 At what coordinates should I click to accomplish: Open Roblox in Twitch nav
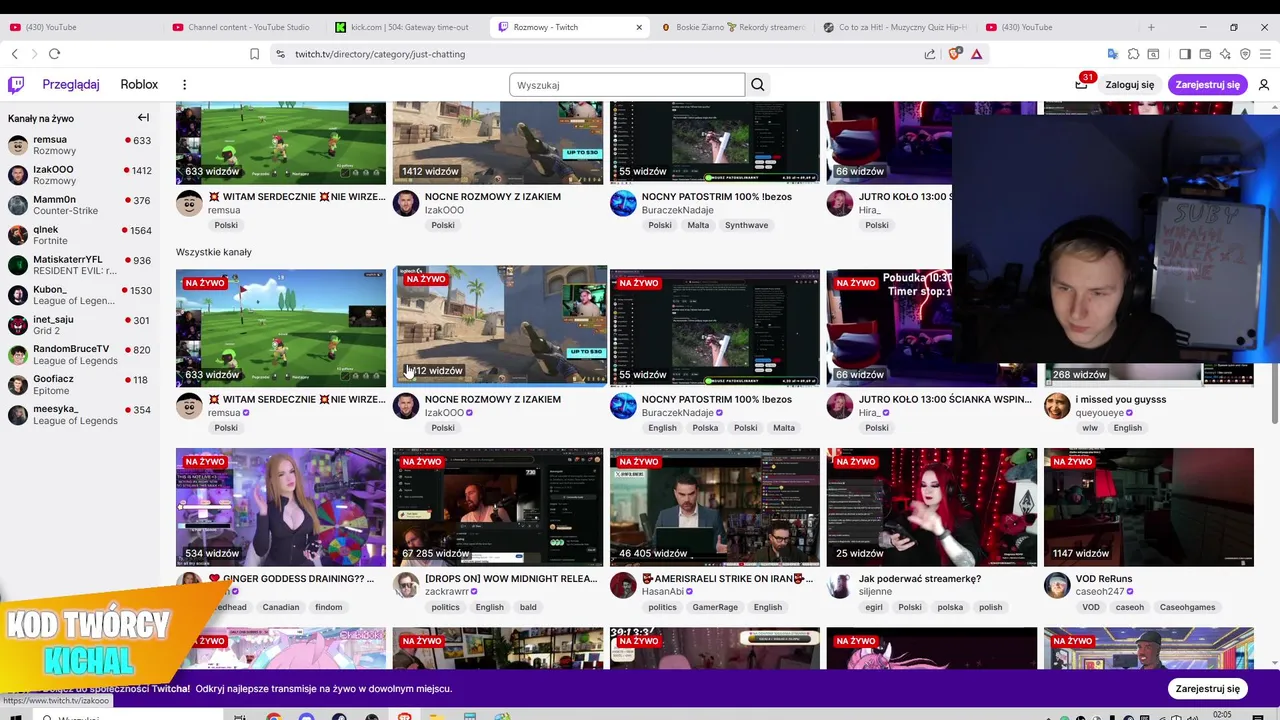coord(140,85)
